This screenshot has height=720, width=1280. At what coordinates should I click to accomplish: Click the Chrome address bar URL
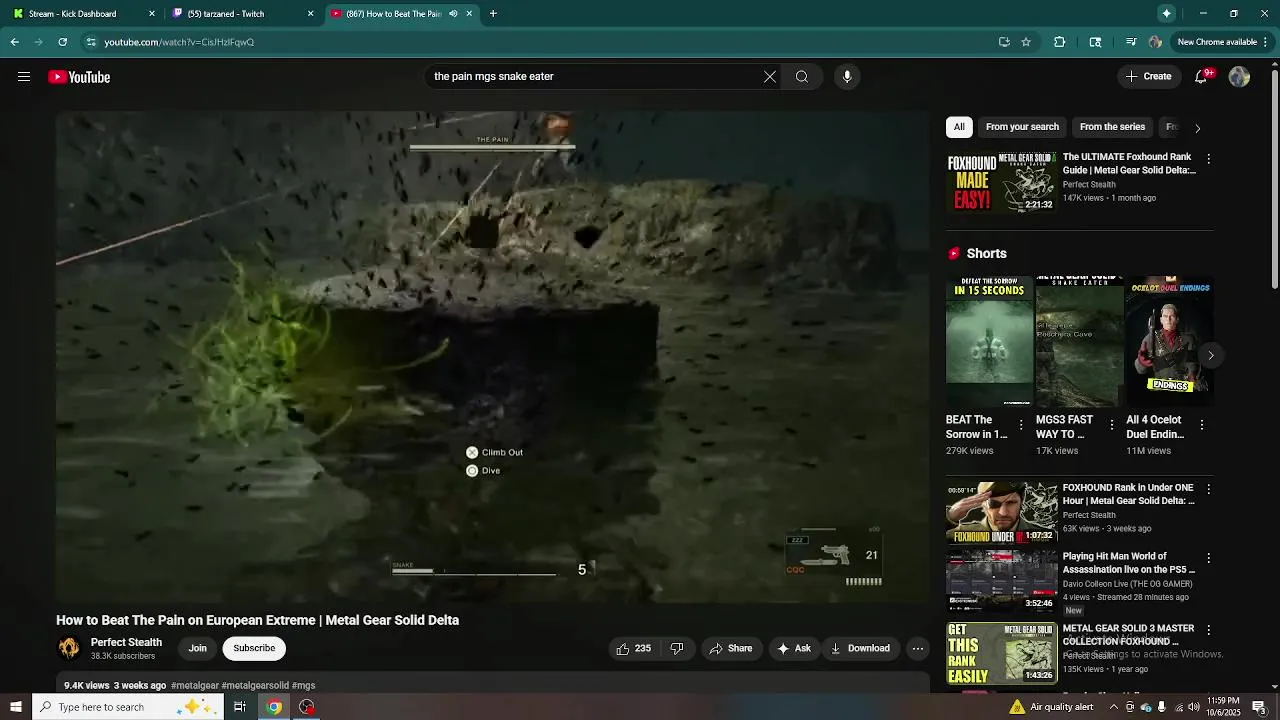(179, 42)
